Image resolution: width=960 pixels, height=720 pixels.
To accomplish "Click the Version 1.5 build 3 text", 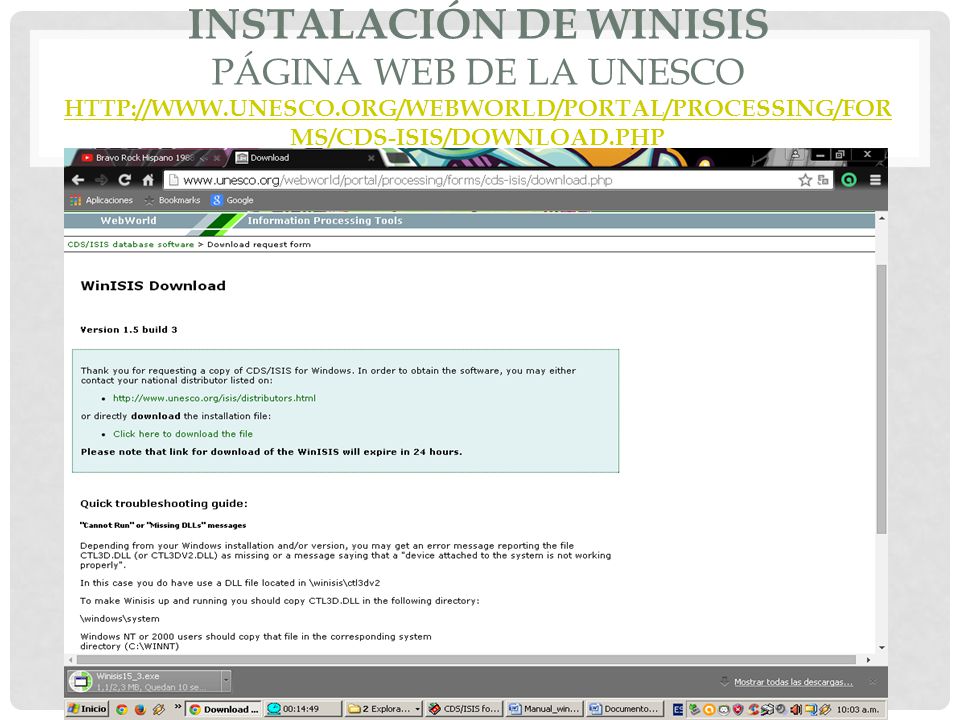I will tap(129, 329).
